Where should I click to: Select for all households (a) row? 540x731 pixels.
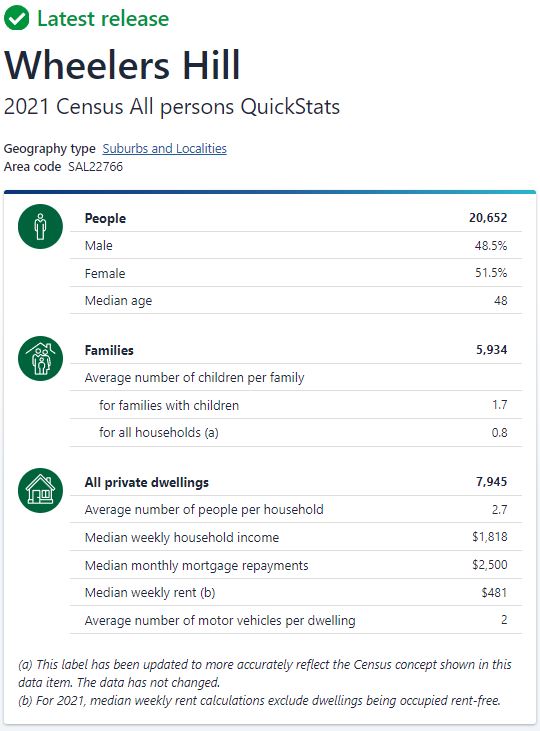[296, 433]
